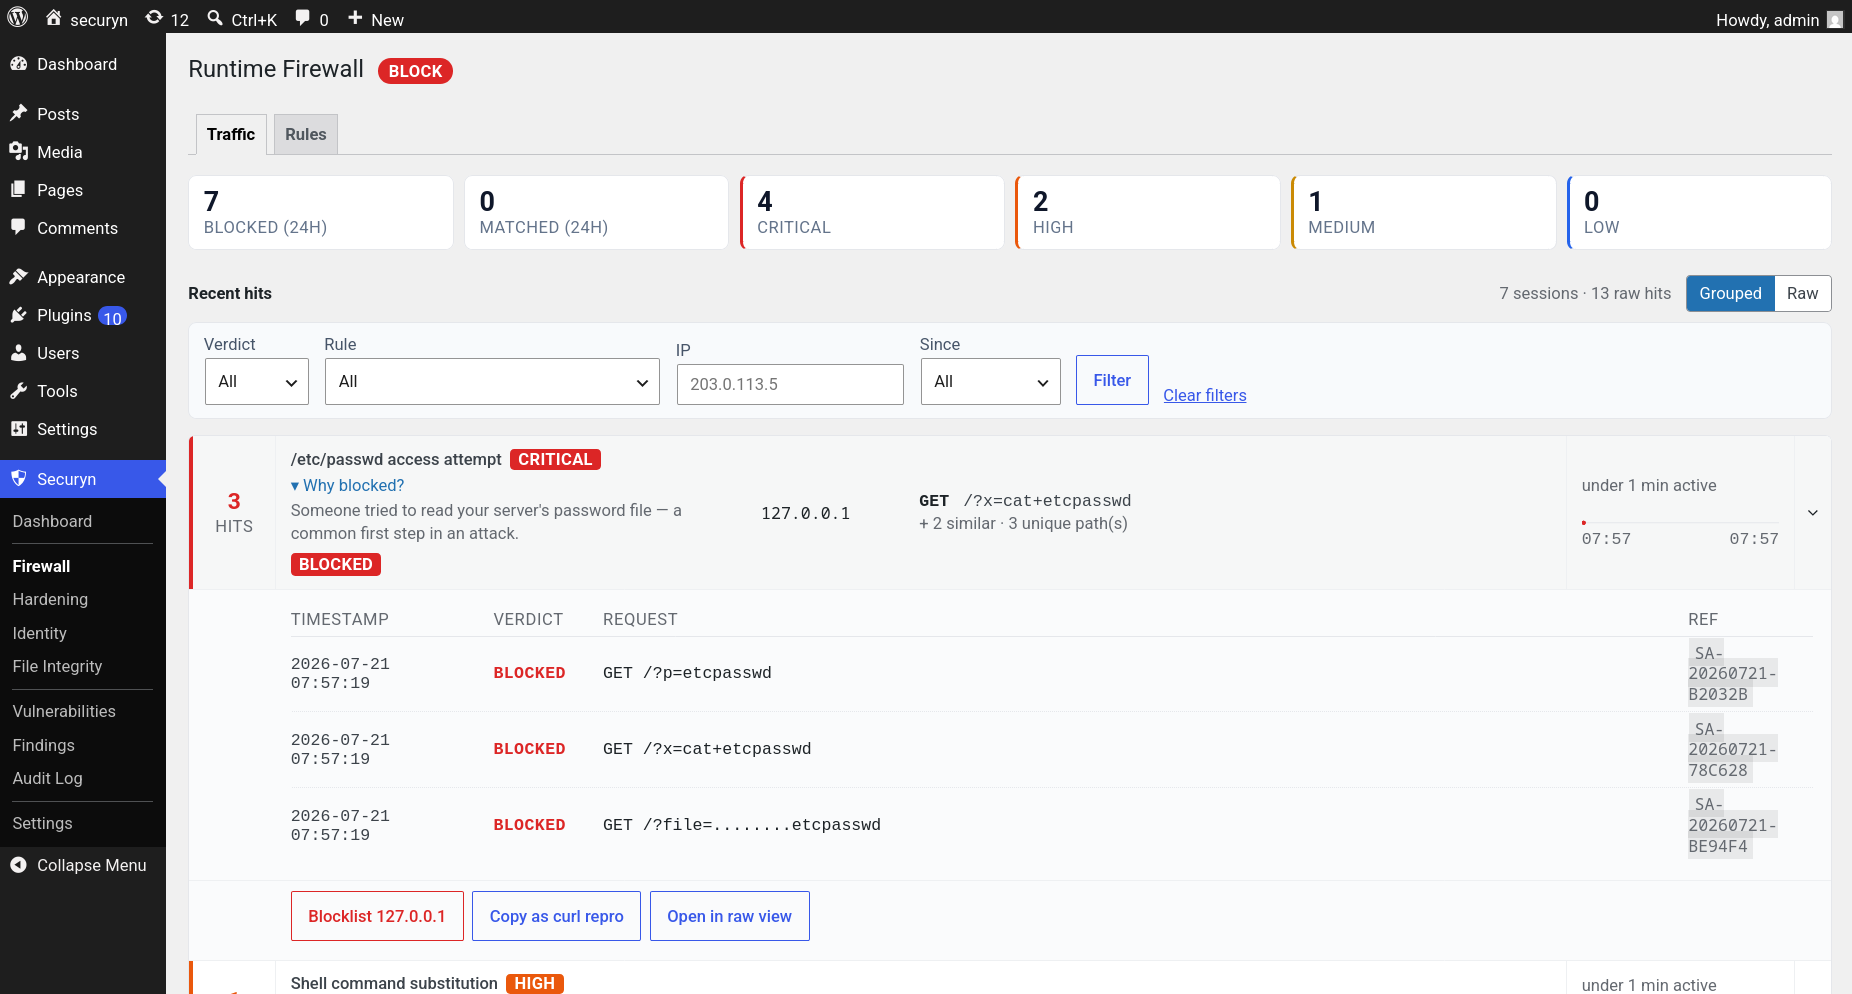Click the CRITICAL severity badge on /etc/passwd rule
1852x994 pixels.
click(555, 459)
